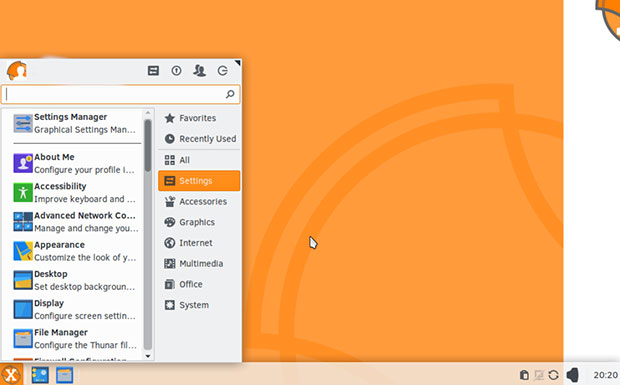This screenshot has height=385, width=620.
Task: Click the network status tray icon
Action: (x=539, y=375)
